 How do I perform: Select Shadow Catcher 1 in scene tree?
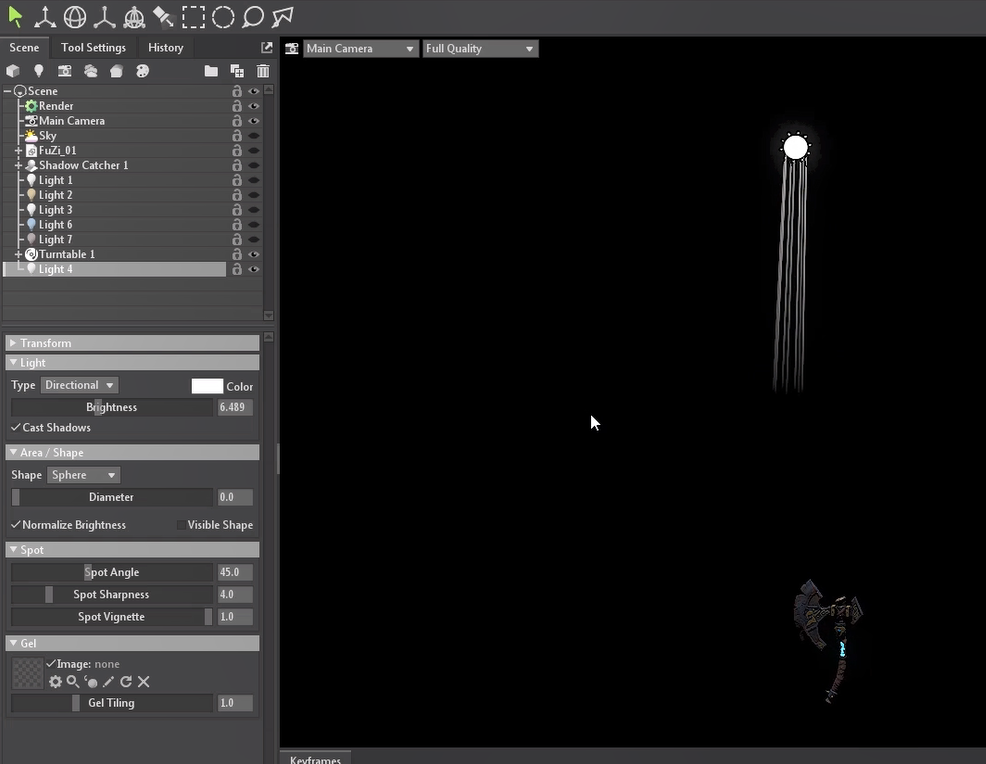click(x=83, y=165)
